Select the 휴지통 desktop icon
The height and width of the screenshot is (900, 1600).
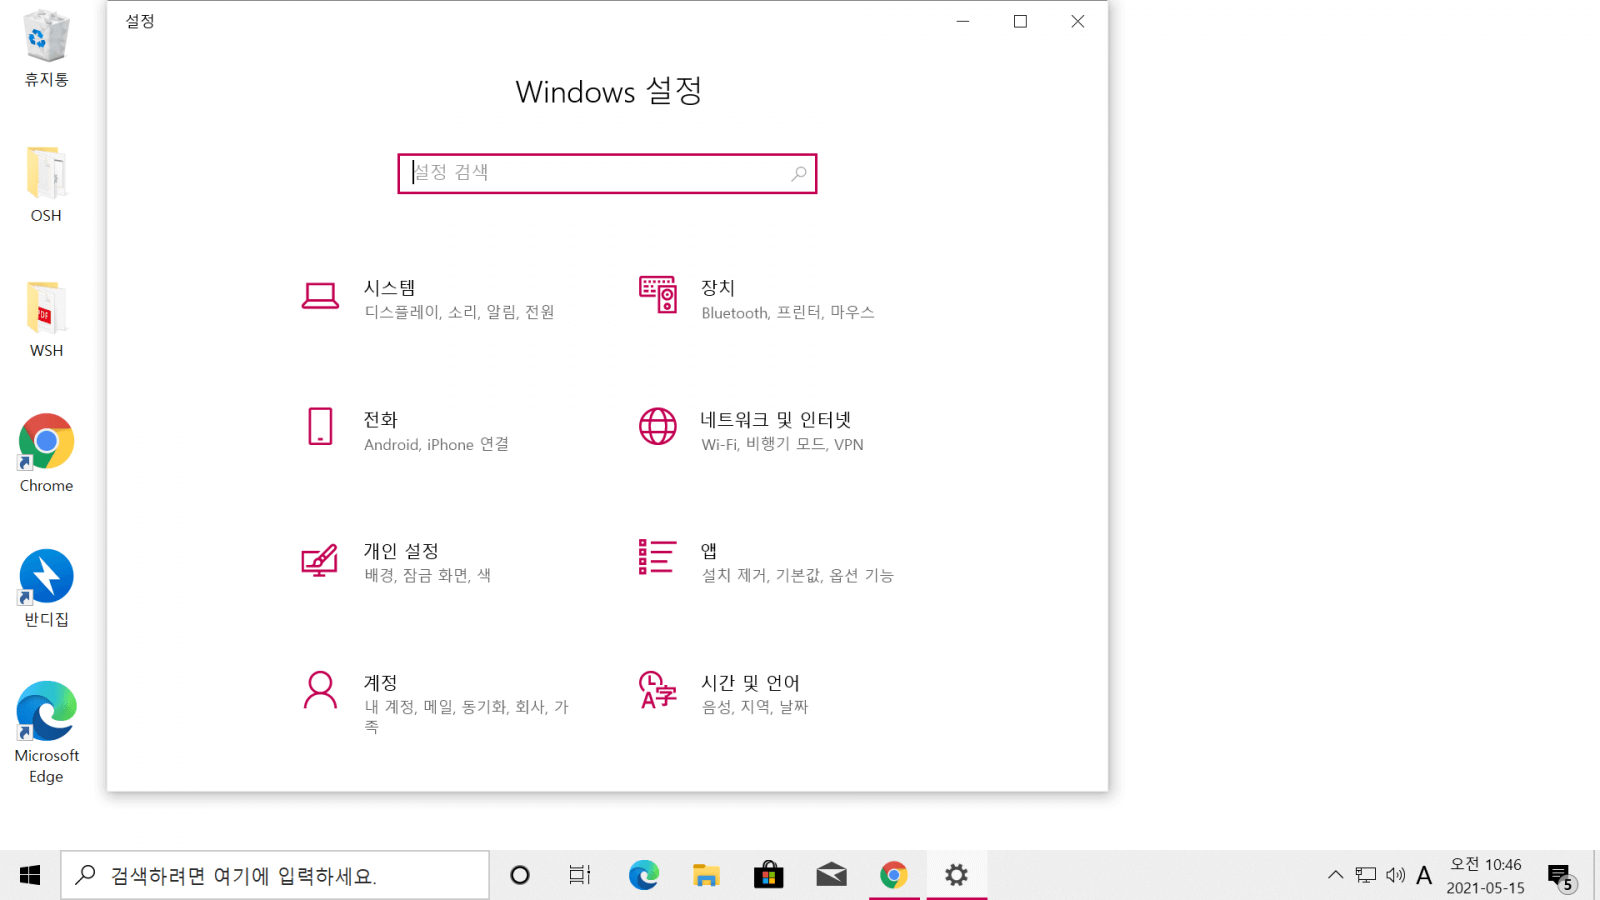tap(46, 48)
